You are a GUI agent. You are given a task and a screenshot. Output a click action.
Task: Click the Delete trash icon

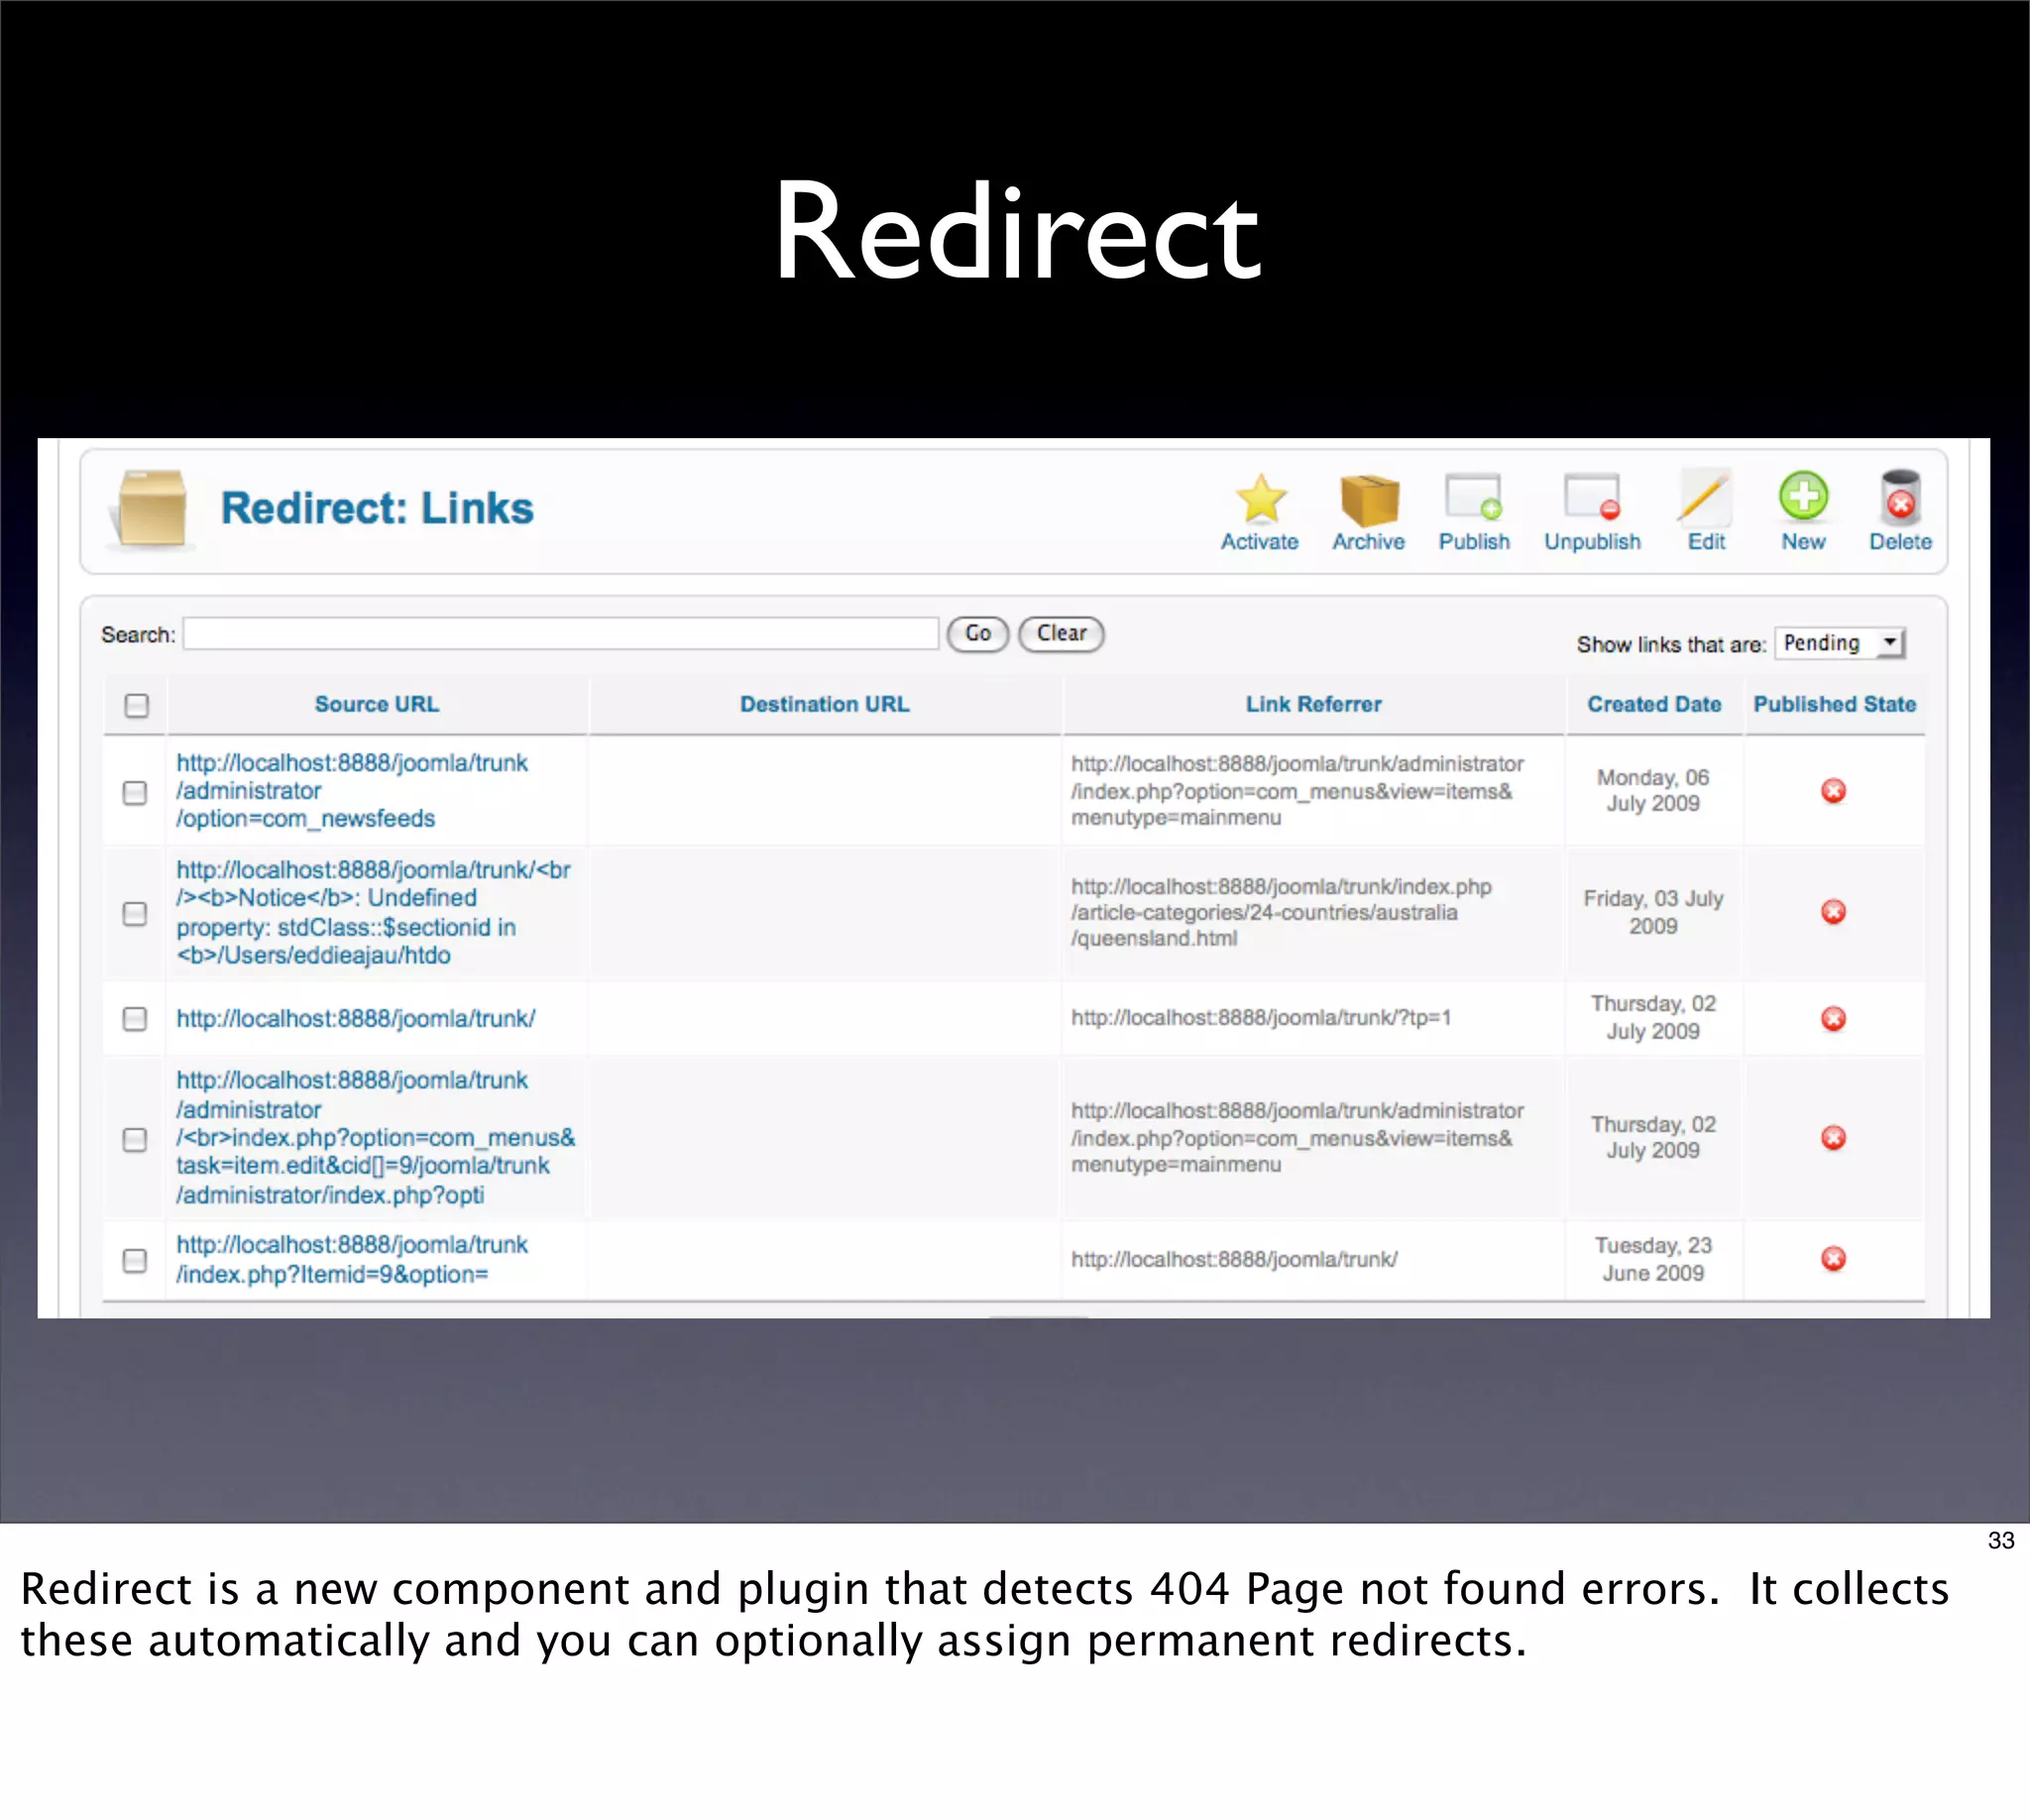point(1900,497)
